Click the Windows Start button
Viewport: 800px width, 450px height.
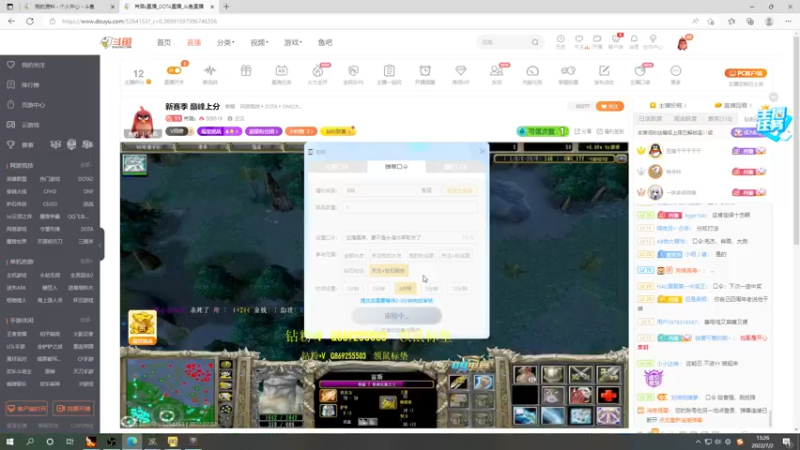click(10, 441)
